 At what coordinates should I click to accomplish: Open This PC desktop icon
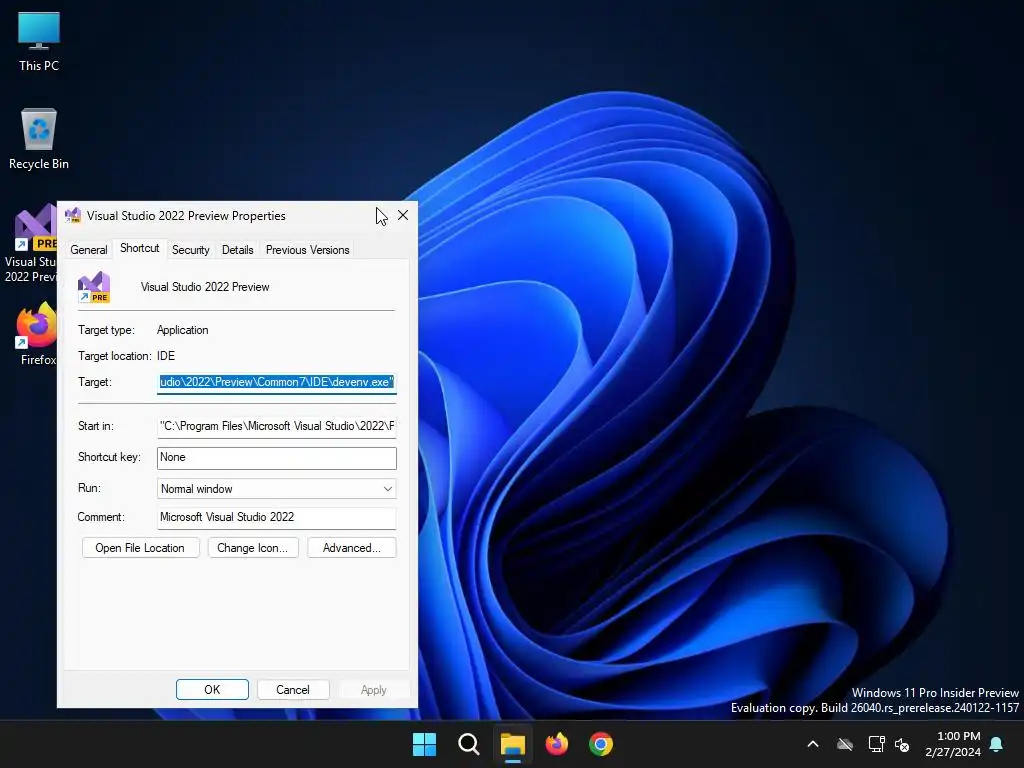coord(39,42)
